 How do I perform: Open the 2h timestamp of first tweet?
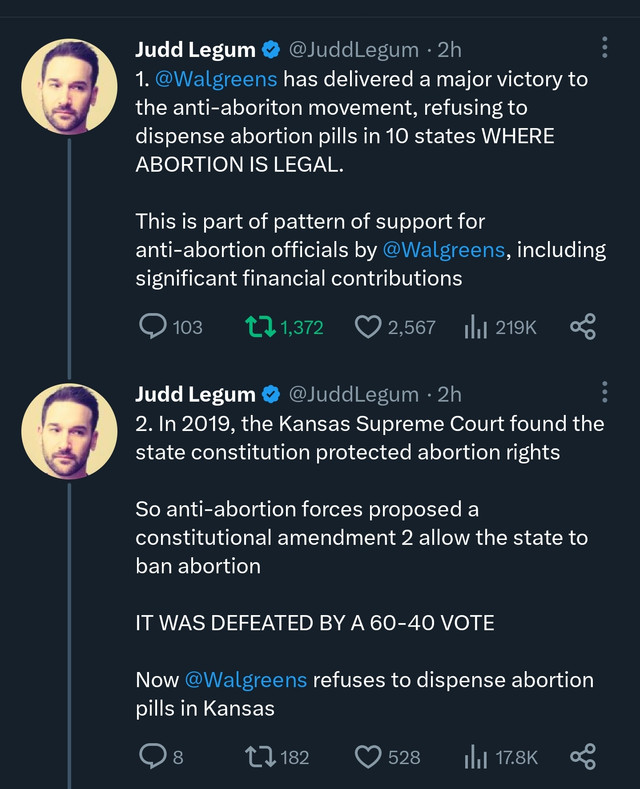(449, 50)
